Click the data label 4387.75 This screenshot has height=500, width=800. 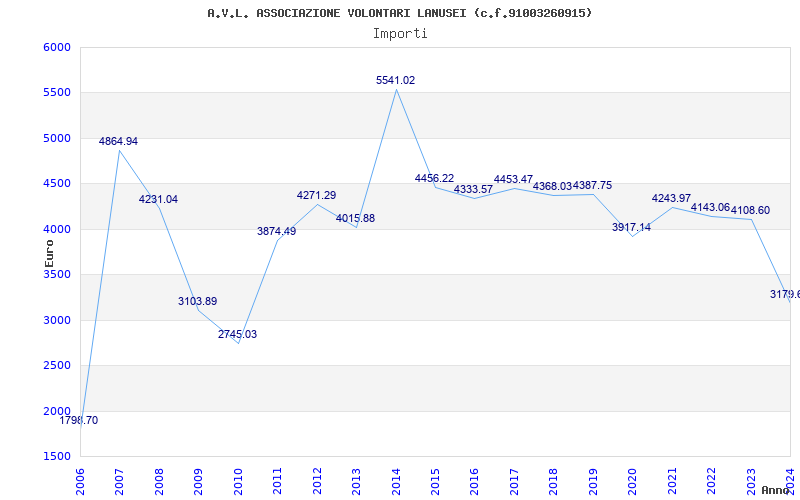[592, 186]
